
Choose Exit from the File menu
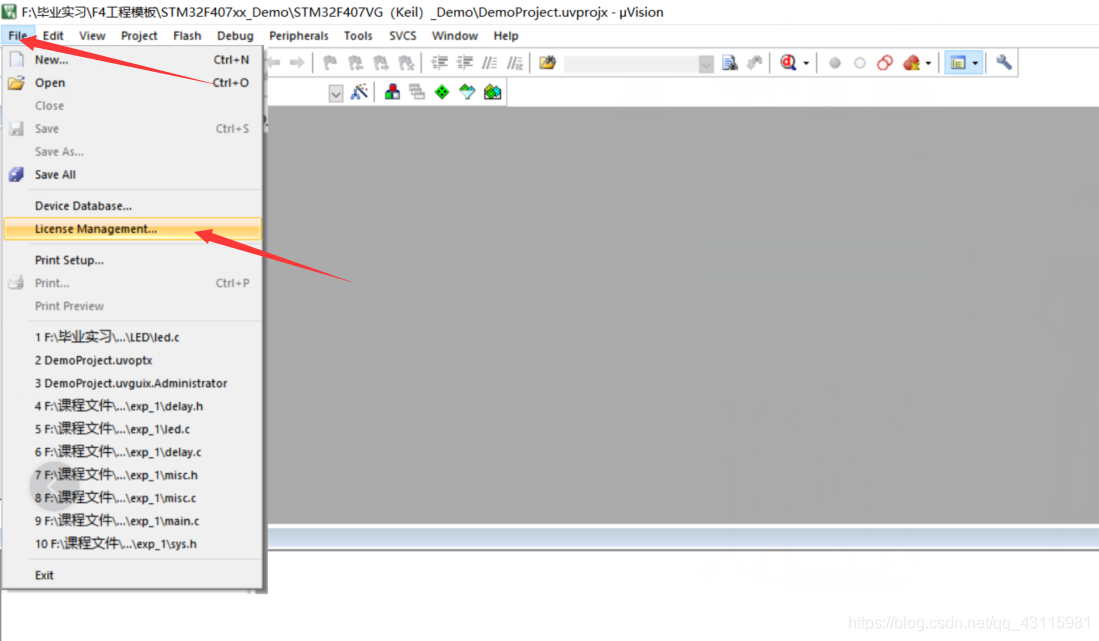[132, 575]
